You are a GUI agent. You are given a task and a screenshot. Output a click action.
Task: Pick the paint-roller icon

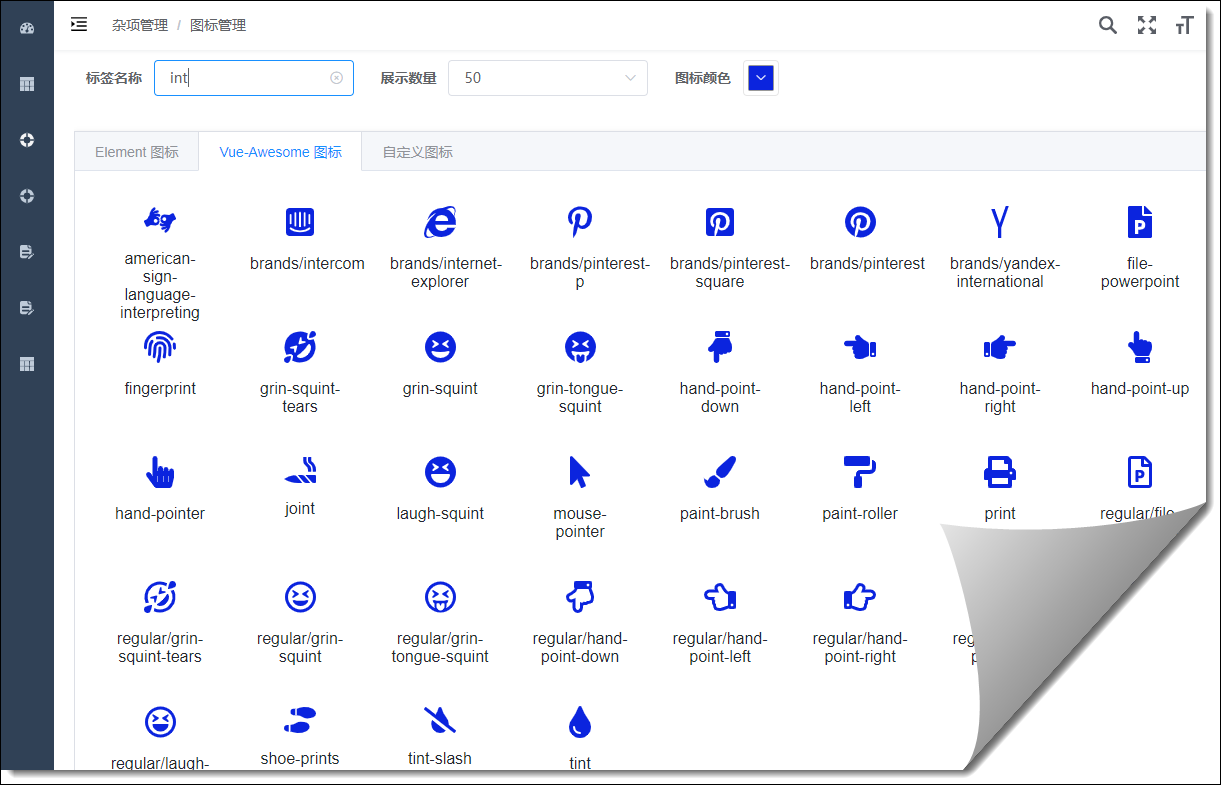click(x=860, y=472)
